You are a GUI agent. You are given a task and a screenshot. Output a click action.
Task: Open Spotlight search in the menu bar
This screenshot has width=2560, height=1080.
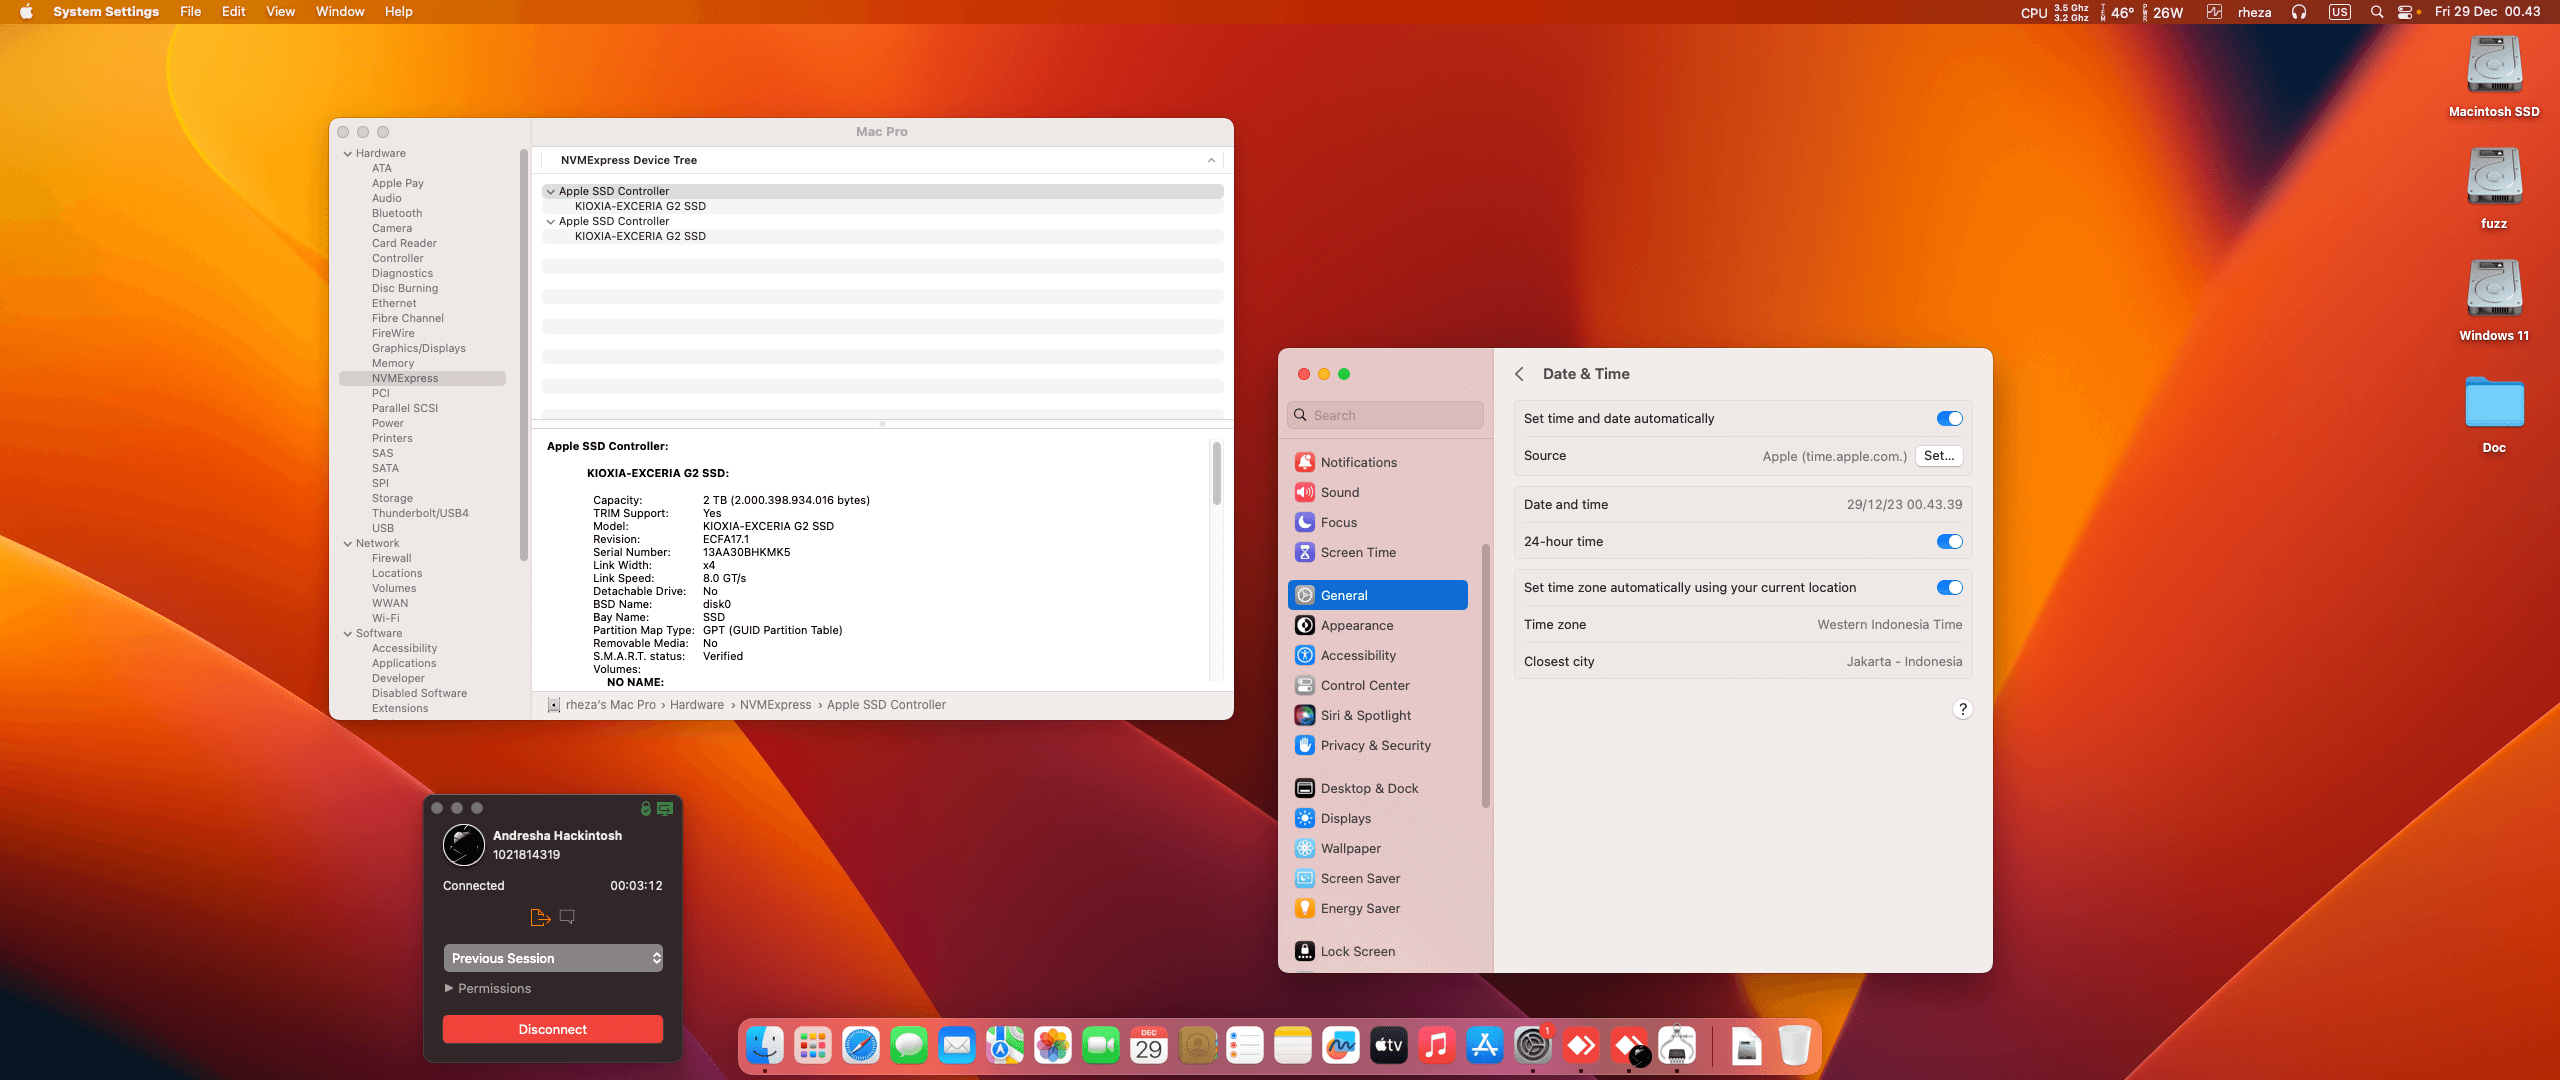[2377, 12]
